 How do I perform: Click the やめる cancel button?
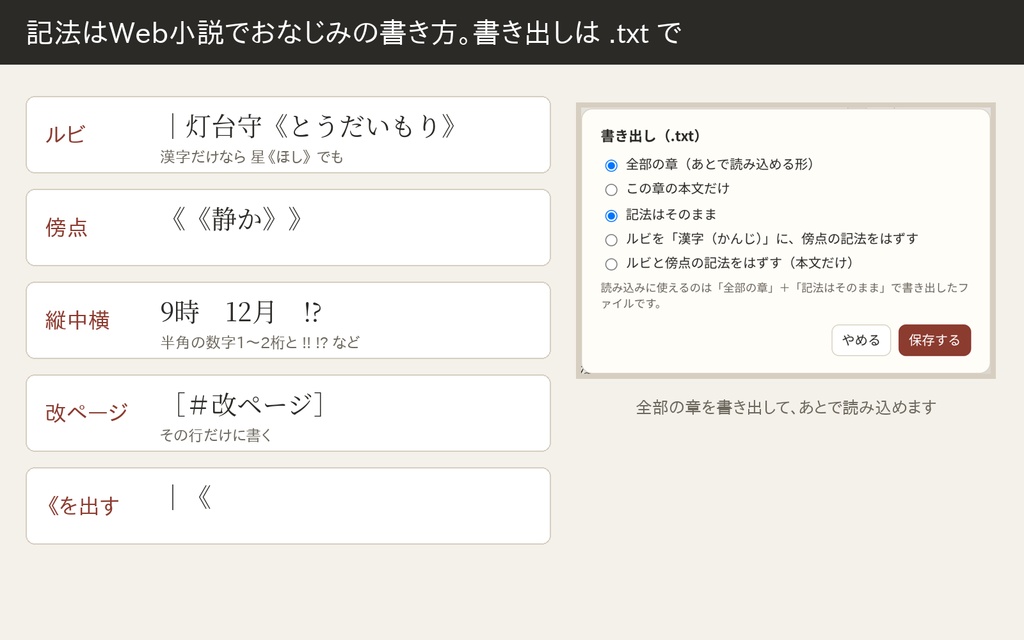click(x=861, y=340)
